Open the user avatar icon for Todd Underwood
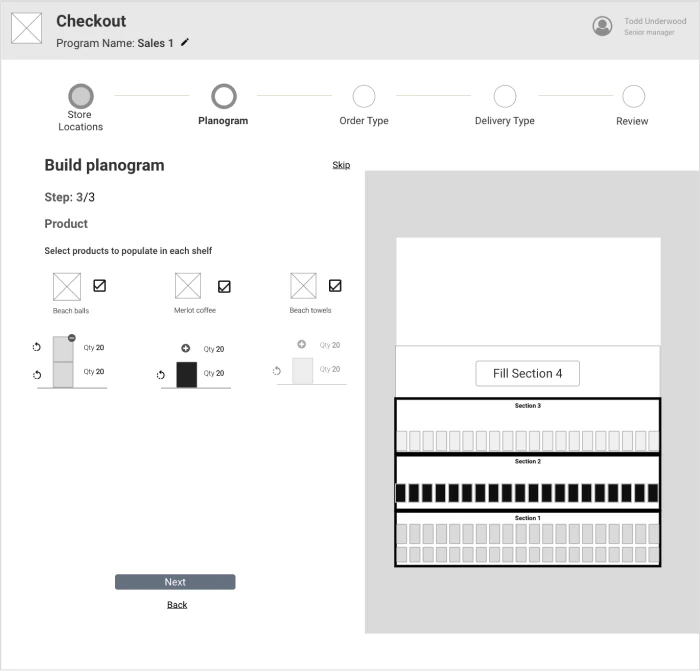 point(602,26)
